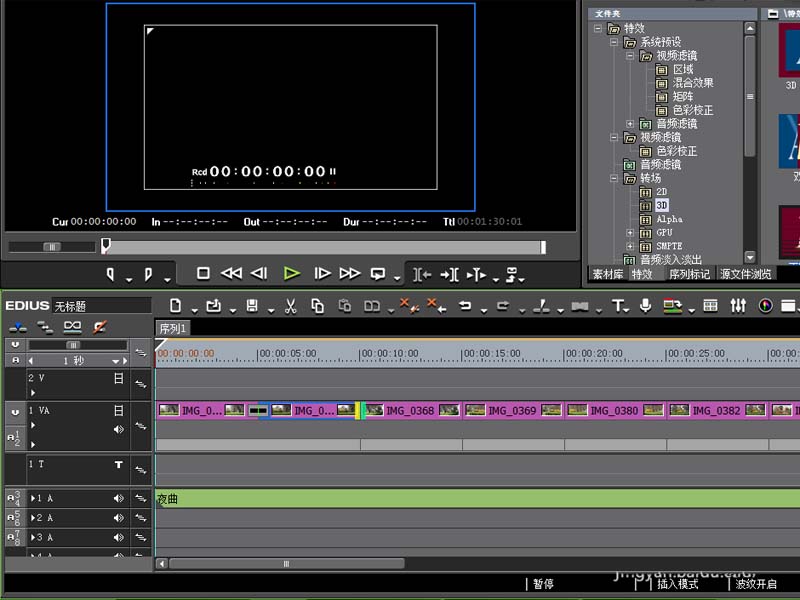This screenshot has width=800, height=600.
Task: Collapse the 转场 folder
Action: click(614, 179)
